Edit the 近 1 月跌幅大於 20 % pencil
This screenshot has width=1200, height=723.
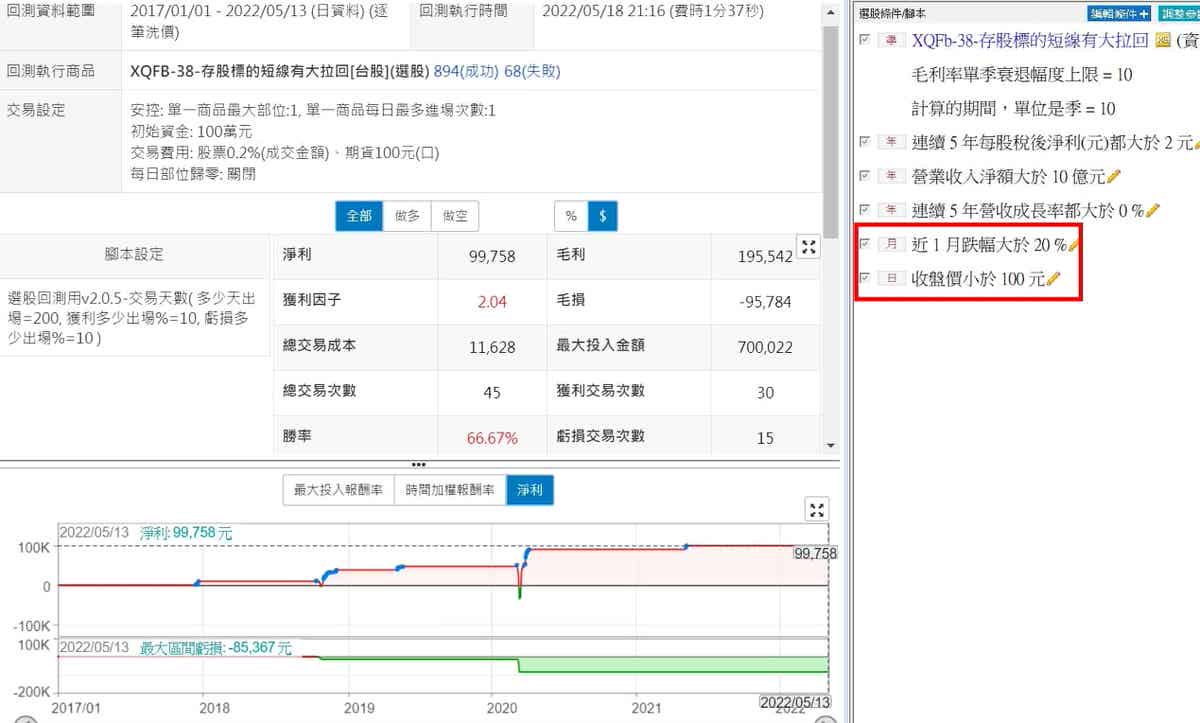click(x=1074, y=245)
